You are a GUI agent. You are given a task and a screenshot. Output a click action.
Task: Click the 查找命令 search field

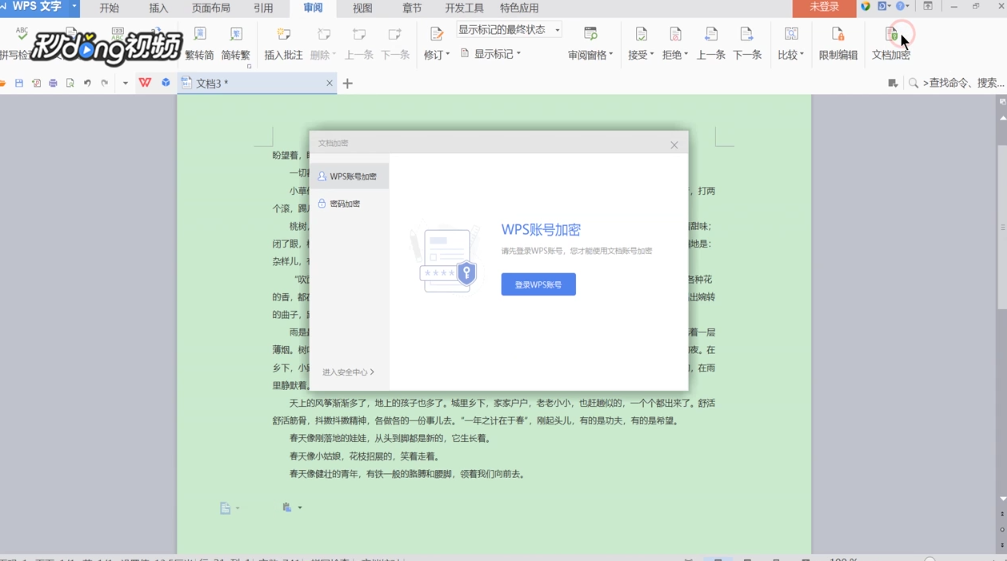click(x=963, y=83)
